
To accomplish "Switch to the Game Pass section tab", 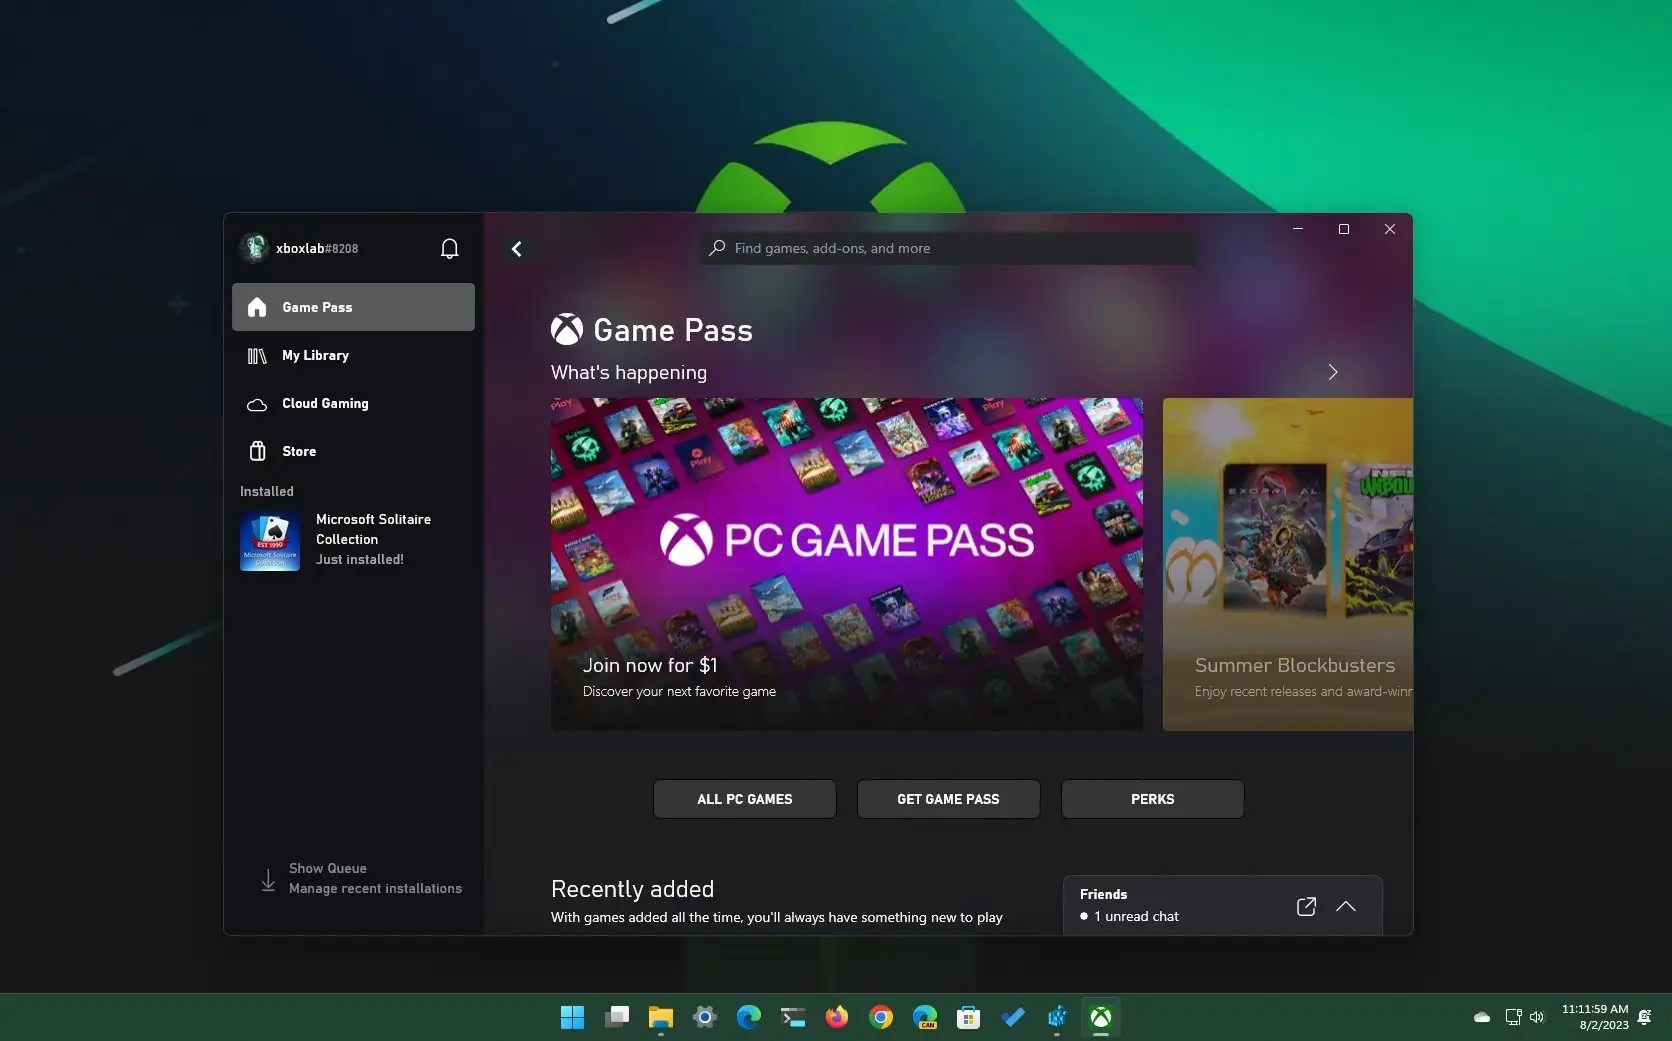I will [x=317, y=308].
